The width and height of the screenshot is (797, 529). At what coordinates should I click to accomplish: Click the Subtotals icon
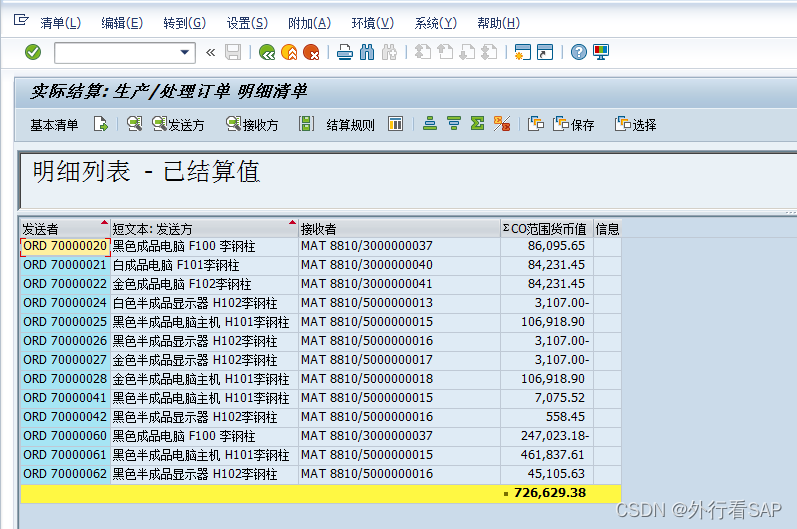502,123
